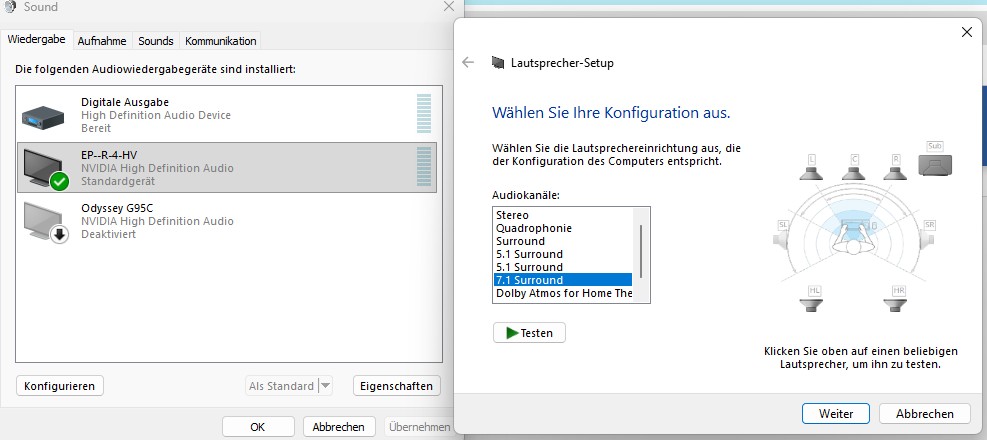
Task: Close the Lautsprecher-Setup dialog
Action: tap(967, 32)
